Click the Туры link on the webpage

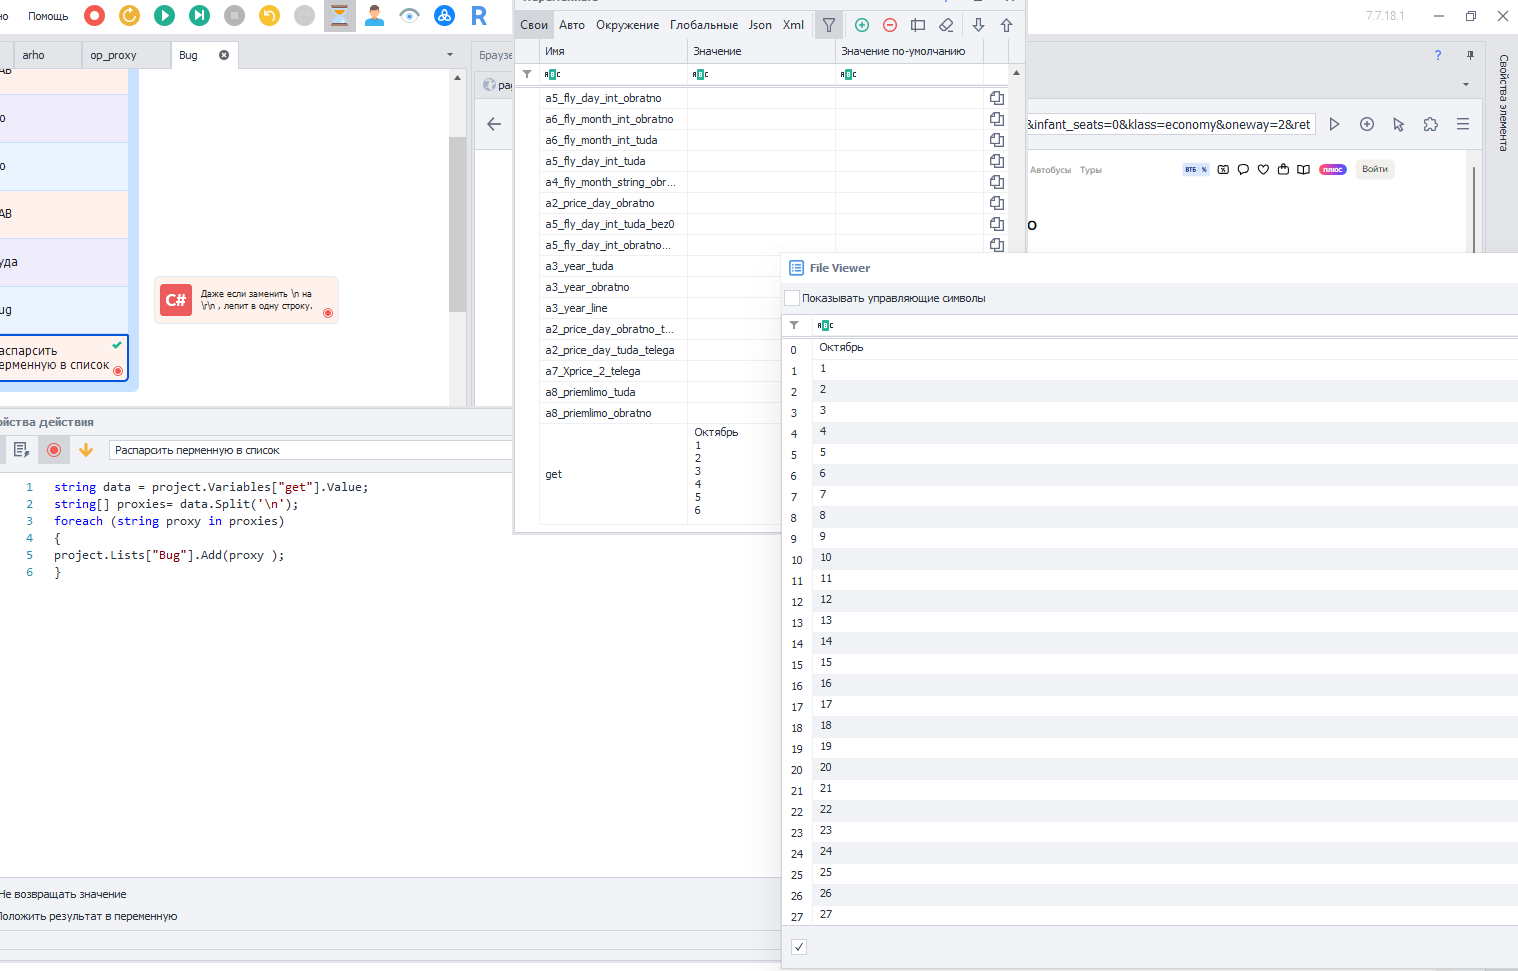click(1091, 170)
